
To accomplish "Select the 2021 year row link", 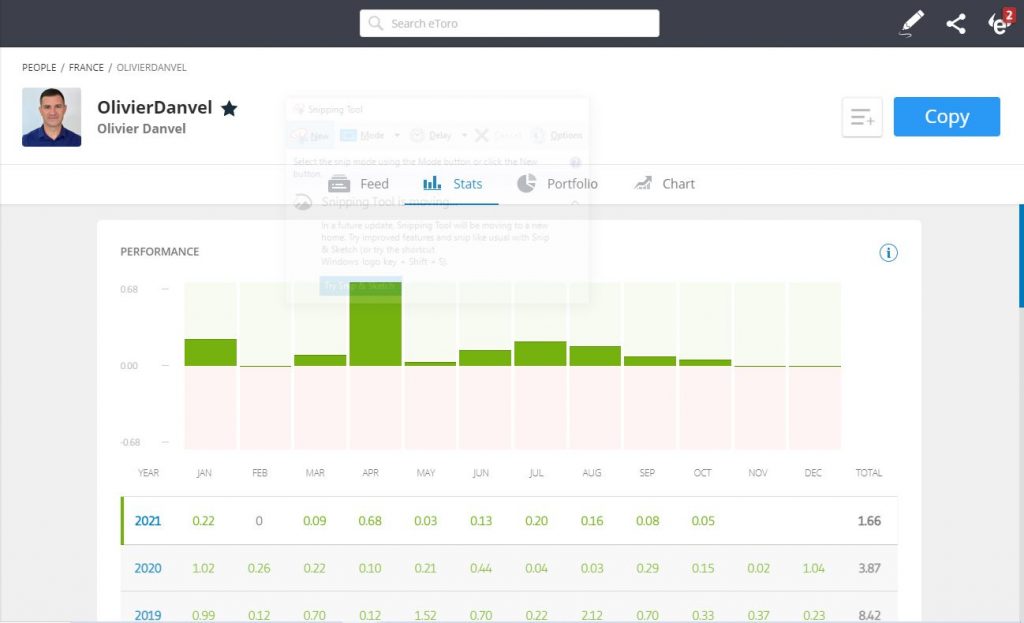I will click(148, 521).
